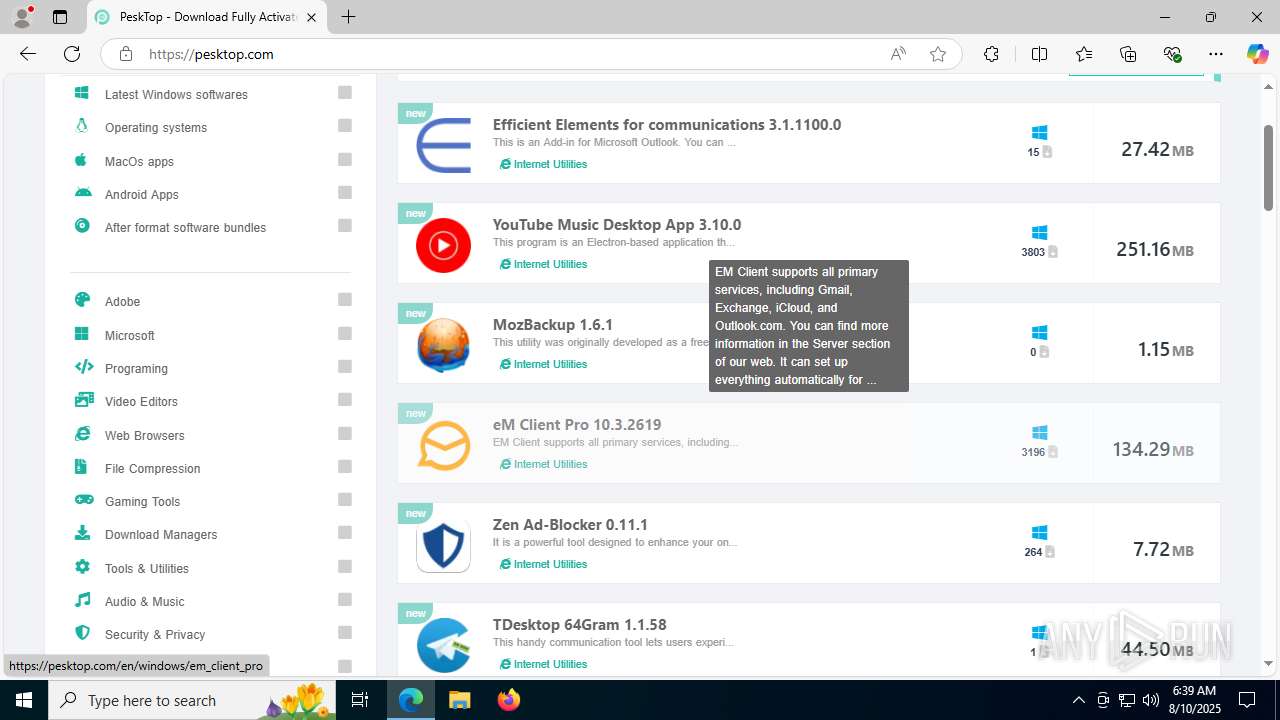The width and height of the screenshot is (1280, 720).
Task: Open Zen Ad-Blocker 0.11.1 page
Action: pyautogui.click(x=570, y=525)
